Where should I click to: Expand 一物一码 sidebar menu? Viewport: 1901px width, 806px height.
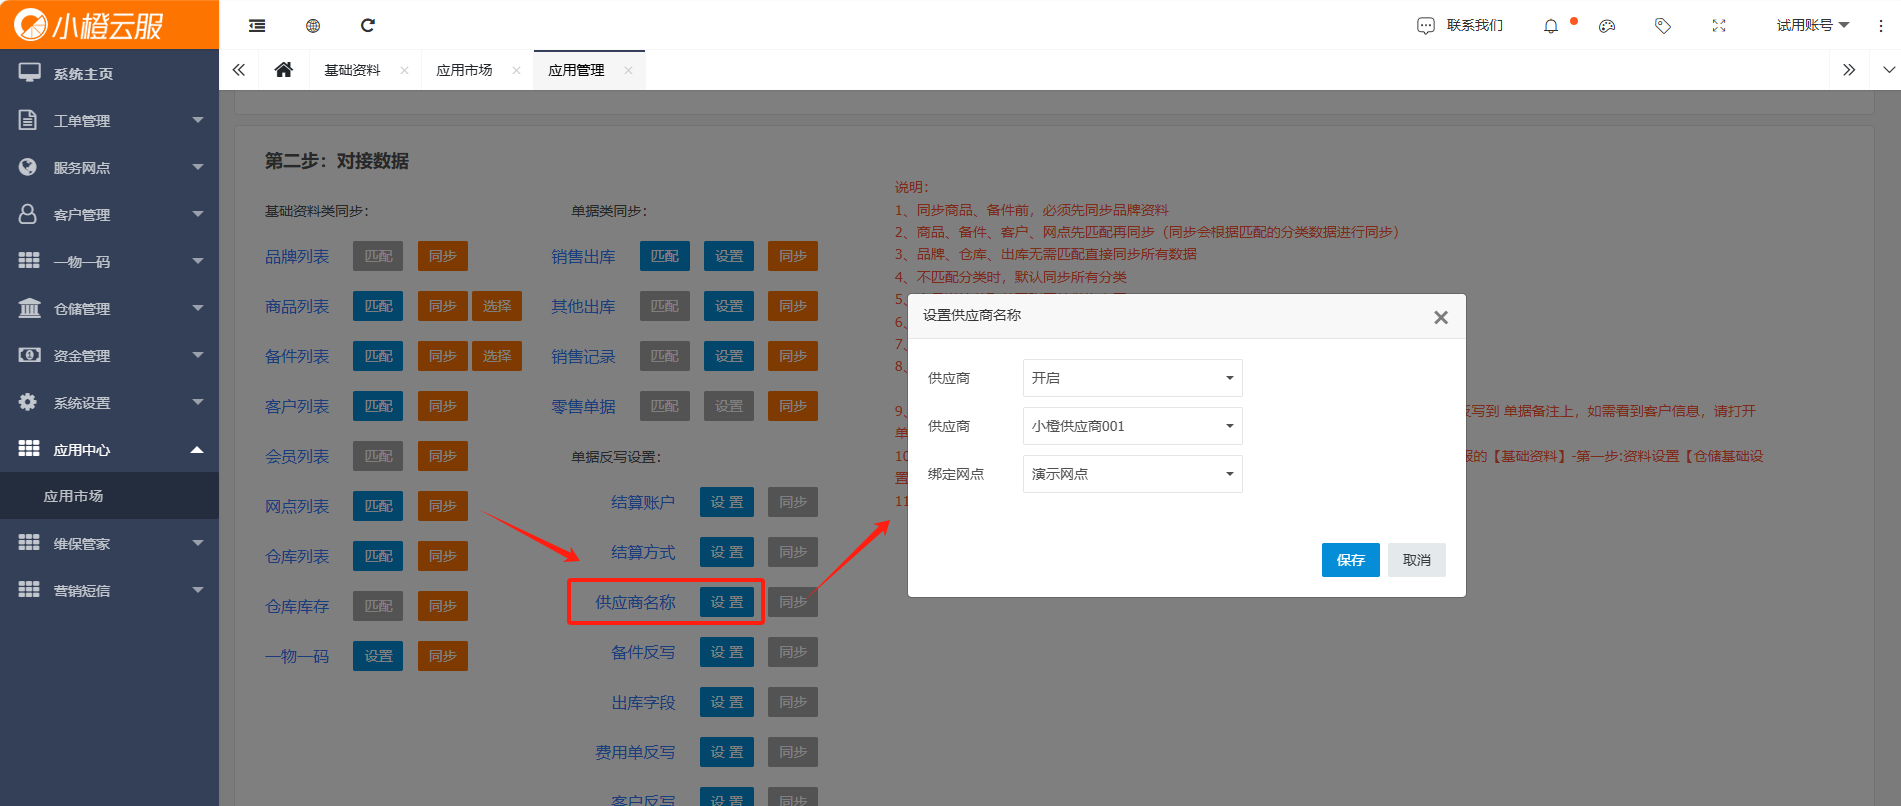(x=109, y=262)
